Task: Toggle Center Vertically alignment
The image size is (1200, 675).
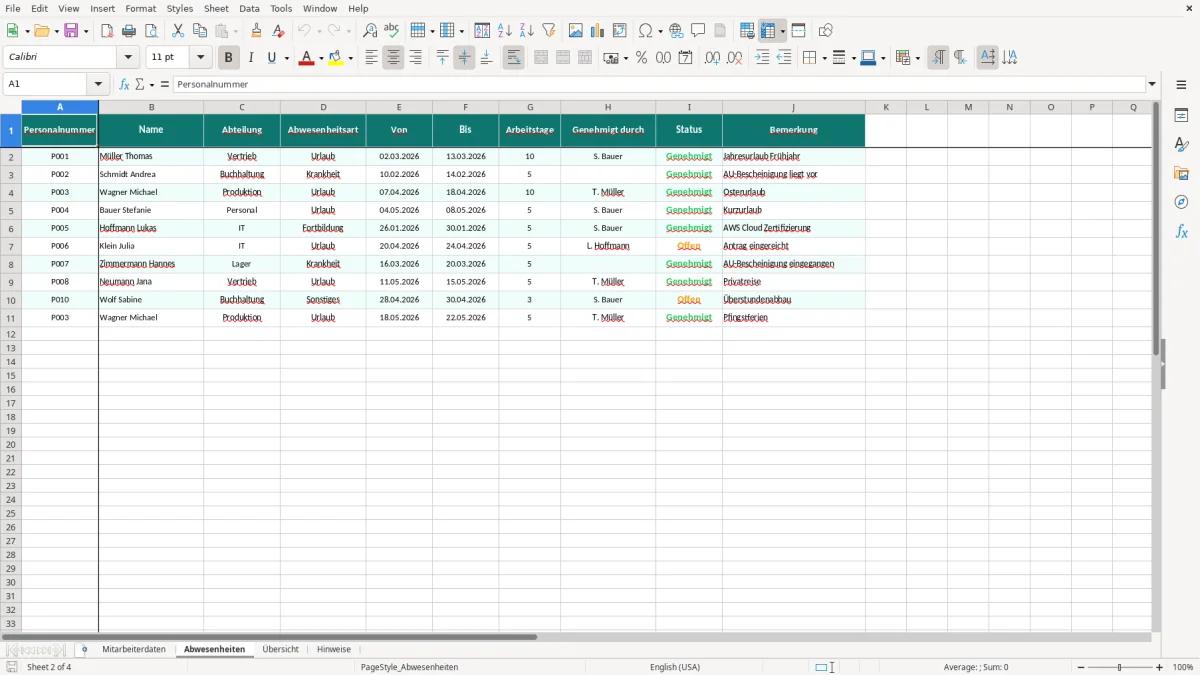Action: [464, 58]
